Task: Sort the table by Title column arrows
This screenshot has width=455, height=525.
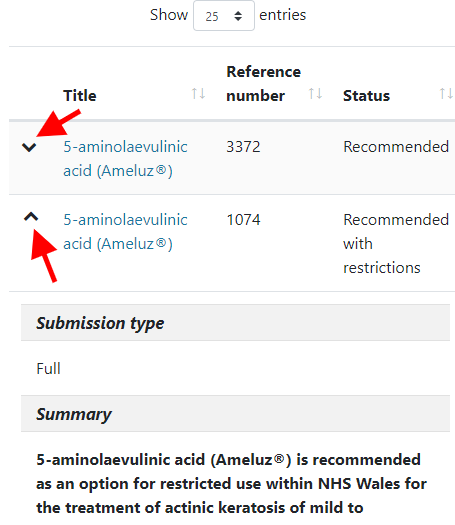Action: [x=198, y=94]
